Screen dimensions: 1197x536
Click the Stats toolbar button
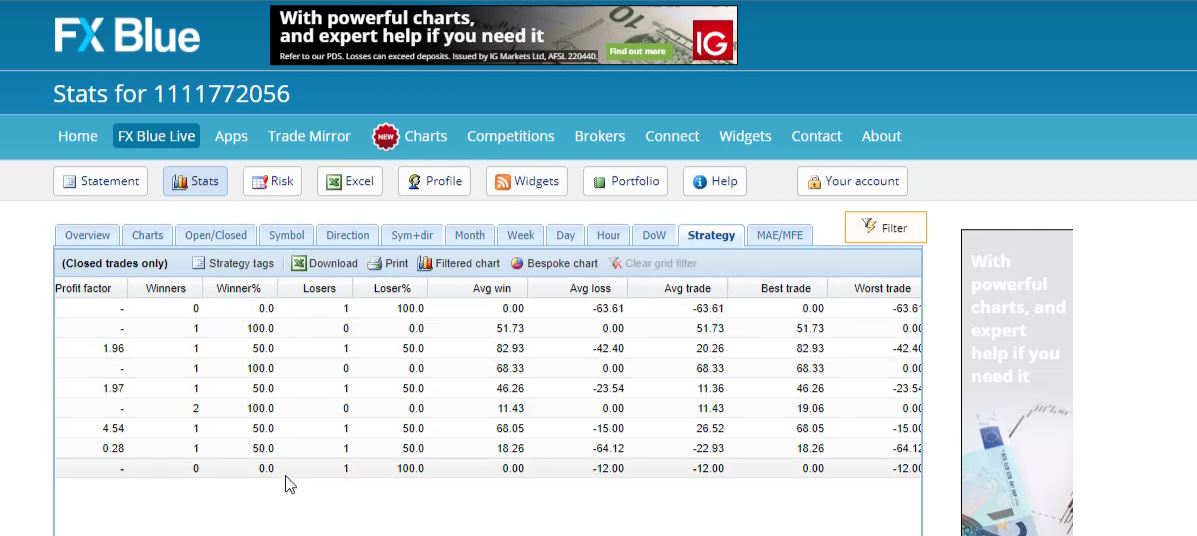pos(195,181)
